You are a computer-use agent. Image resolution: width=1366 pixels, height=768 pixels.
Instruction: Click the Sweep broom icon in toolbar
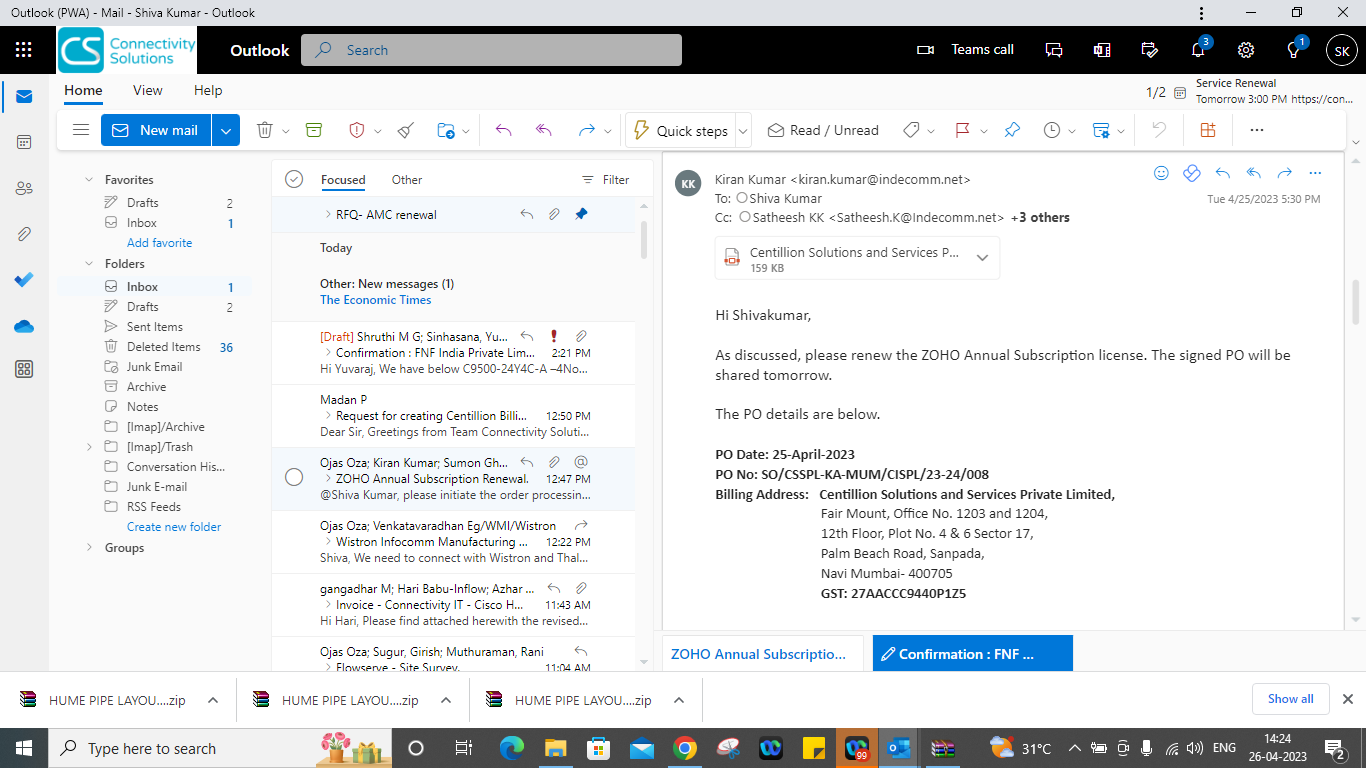tap(405, 130)
